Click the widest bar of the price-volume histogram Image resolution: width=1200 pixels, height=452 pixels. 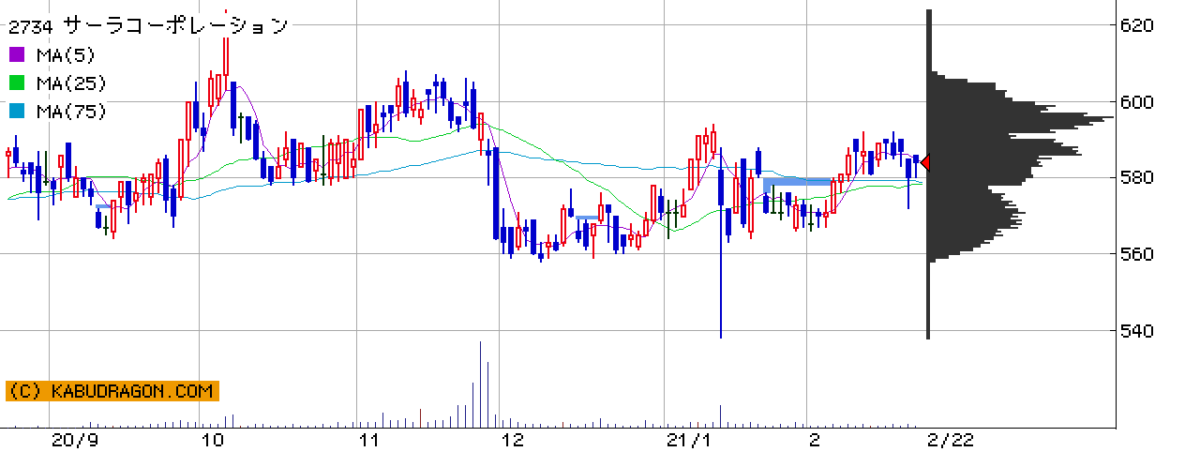1021,119
